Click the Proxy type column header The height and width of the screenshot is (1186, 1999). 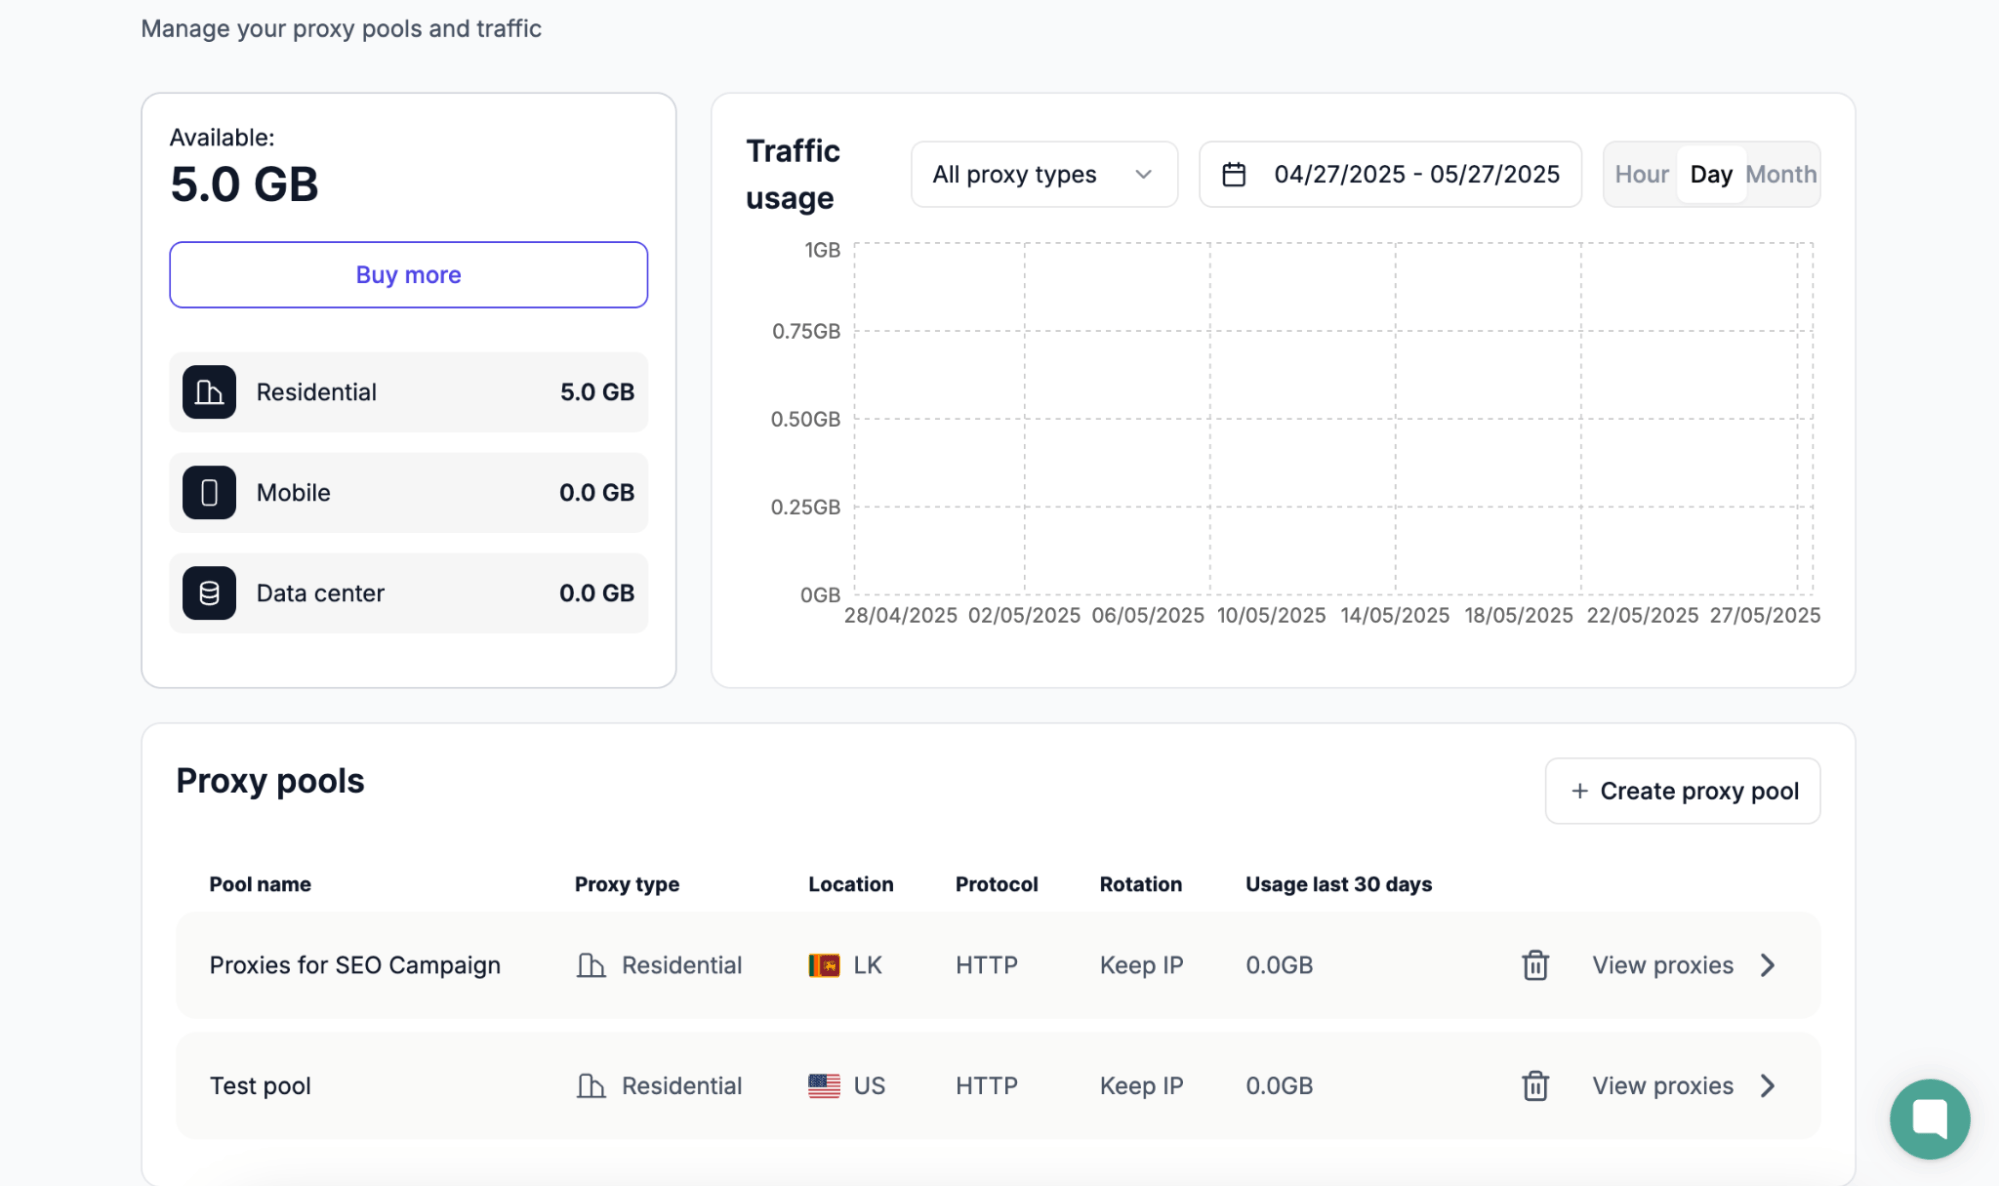click(x=627, y=884)
